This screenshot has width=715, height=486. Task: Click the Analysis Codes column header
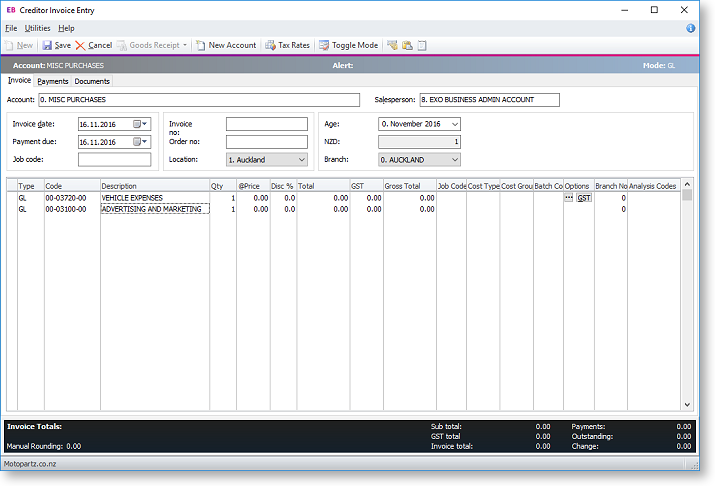click(x=653, y=186)
